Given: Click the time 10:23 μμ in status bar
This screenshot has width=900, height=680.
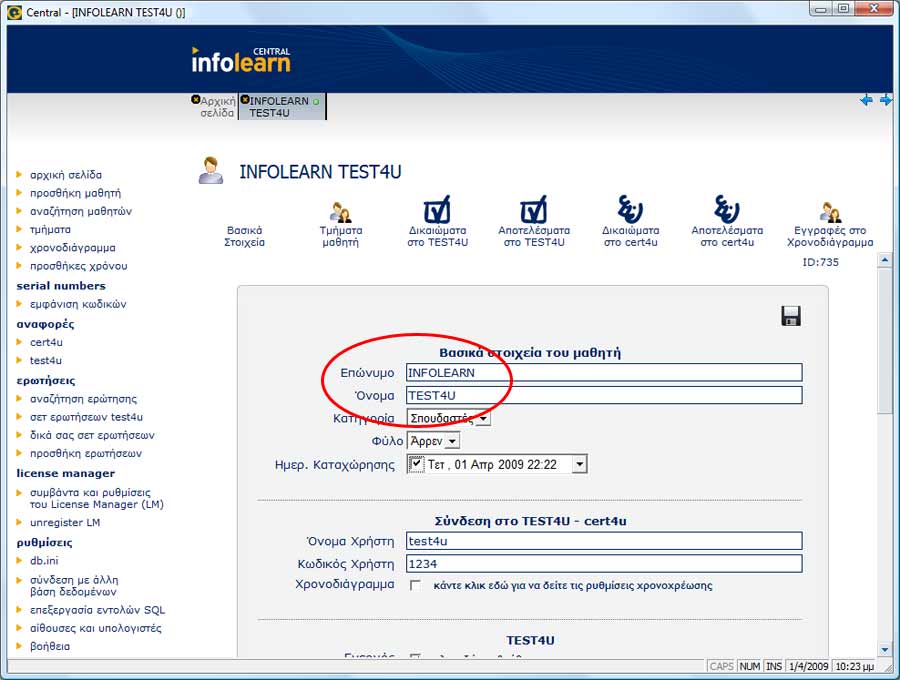Looking at the screenshot, I should point(855,666).
